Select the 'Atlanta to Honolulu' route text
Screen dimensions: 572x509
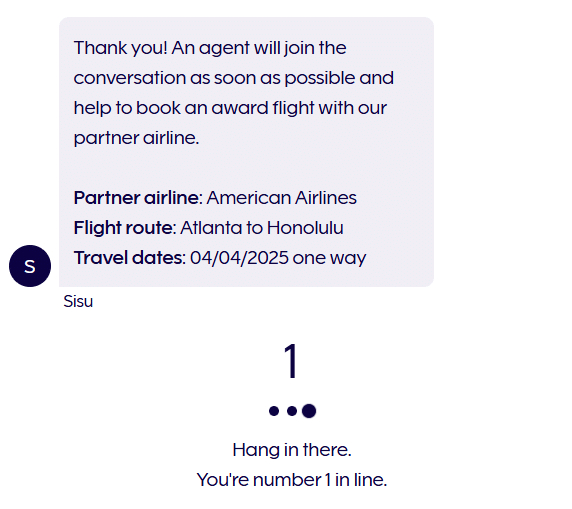262,228
